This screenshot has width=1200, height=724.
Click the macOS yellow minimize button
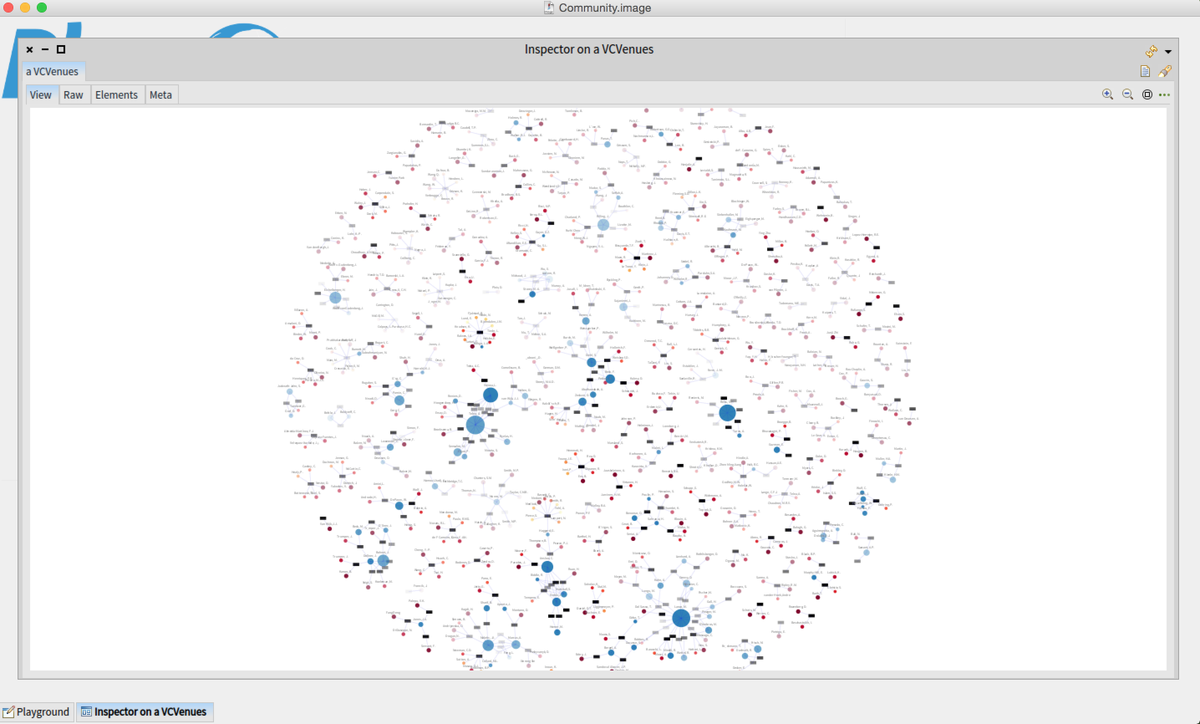[x=25, y=8]
